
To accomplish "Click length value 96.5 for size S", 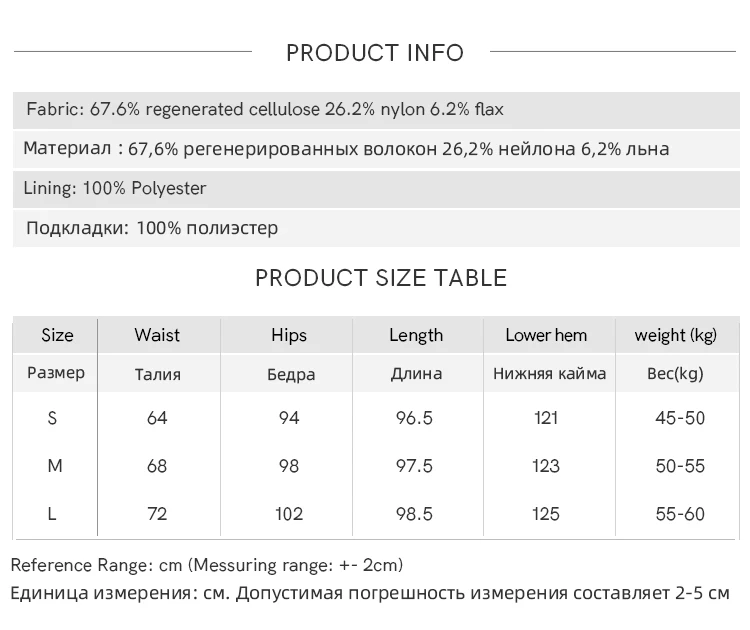I will (414, 418).
